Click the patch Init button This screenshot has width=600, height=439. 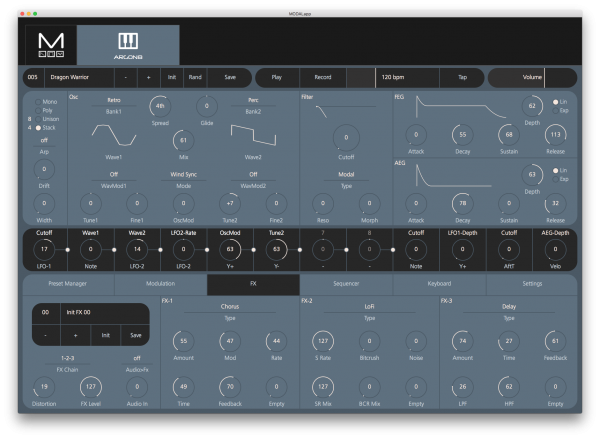coord(172,77)
